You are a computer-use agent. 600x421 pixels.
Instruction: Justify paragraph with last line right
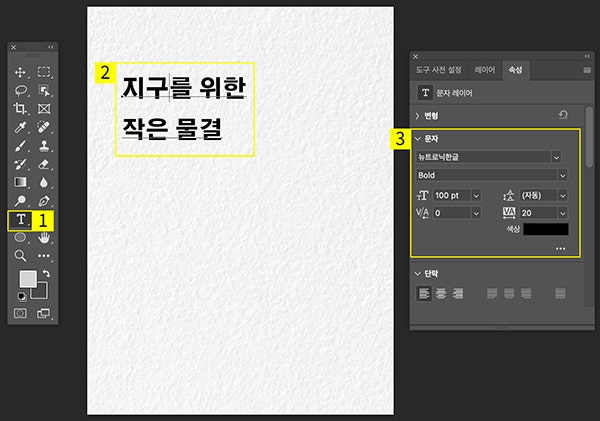tap(526, 294)
